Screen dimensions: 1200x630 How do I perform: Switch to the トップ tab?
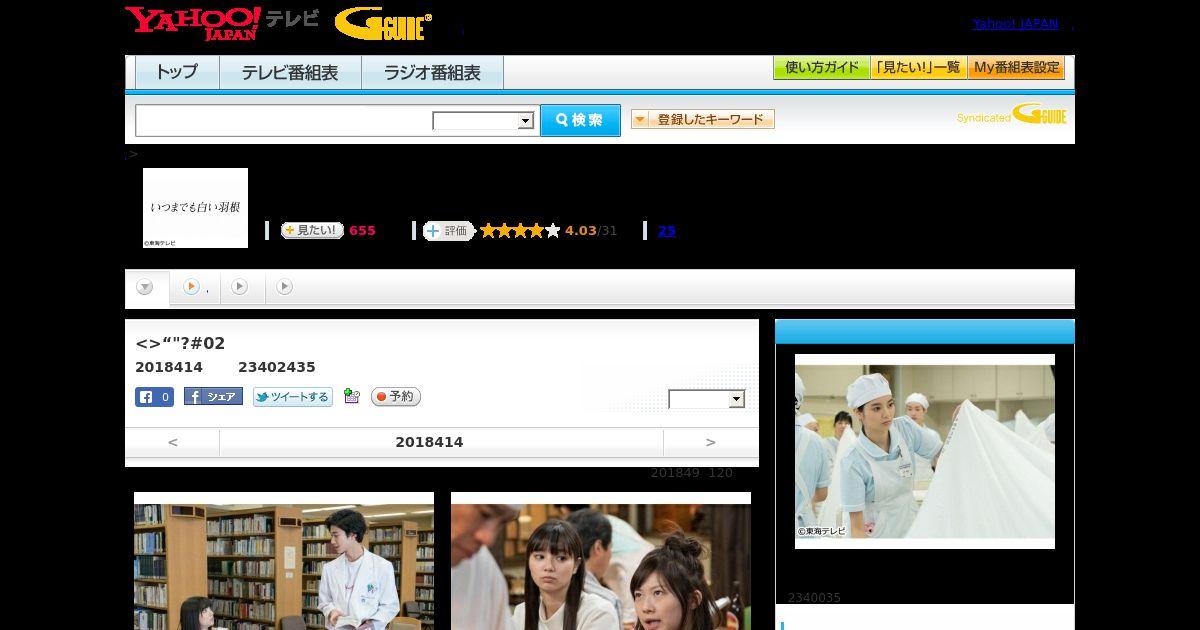[x=177, y=73]
